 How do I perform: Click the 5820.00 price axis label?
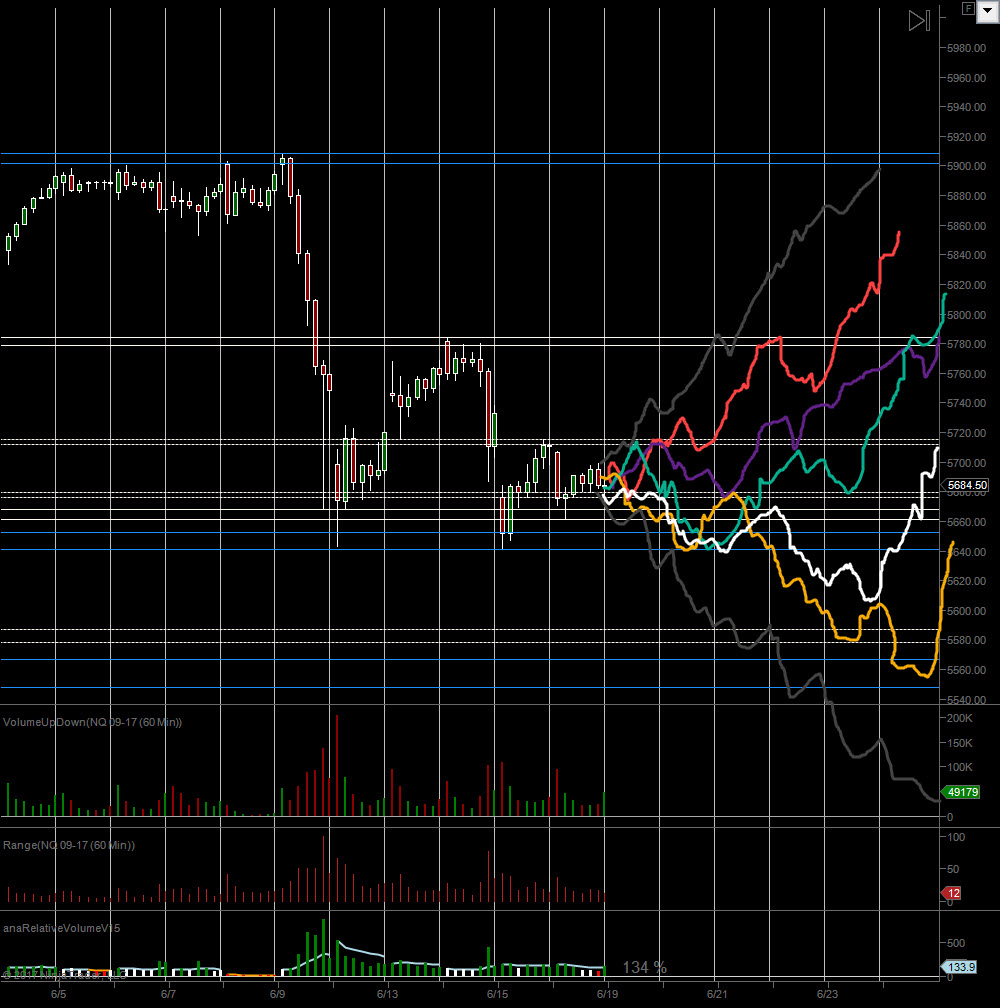[966, 285]
